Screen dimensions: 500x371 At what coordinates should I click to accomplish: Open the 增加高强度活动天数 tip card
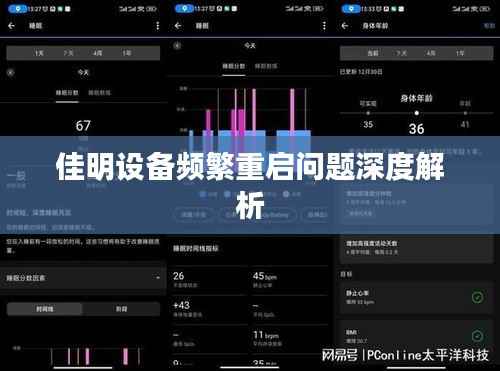click(416, 248)
